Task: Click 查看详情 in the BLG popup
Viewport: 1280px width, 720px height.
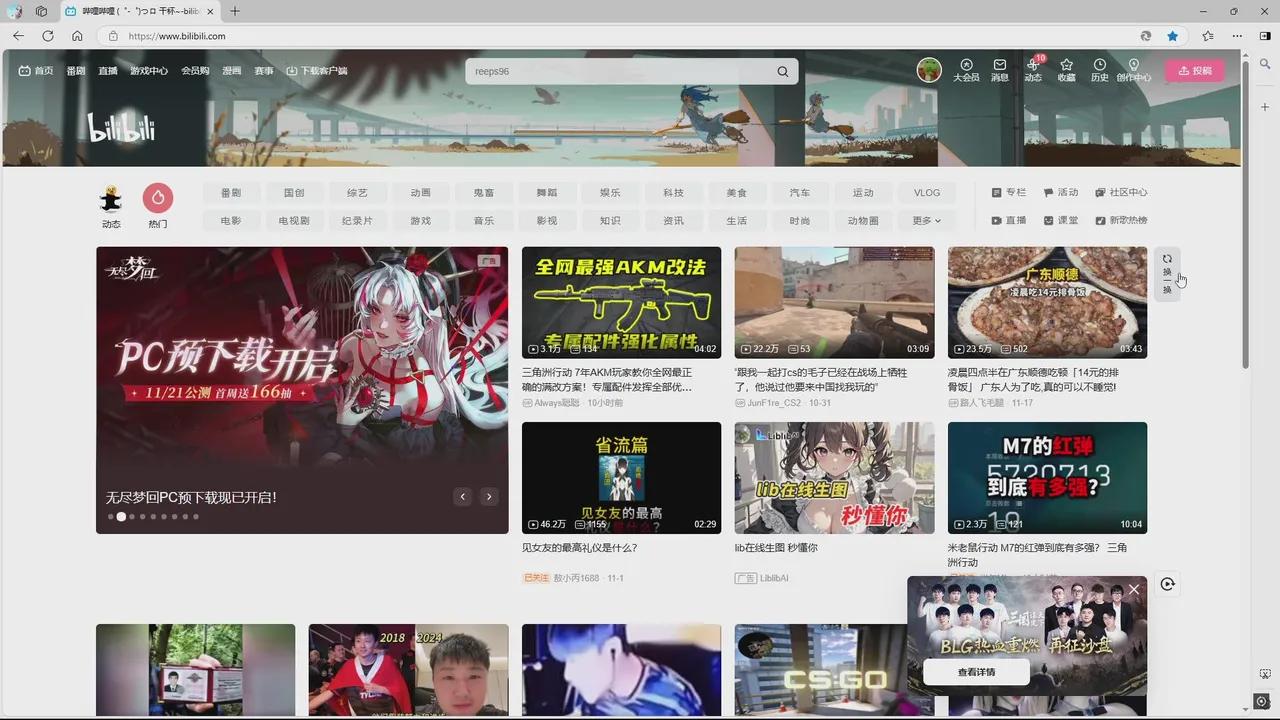Action: [975, 672]
